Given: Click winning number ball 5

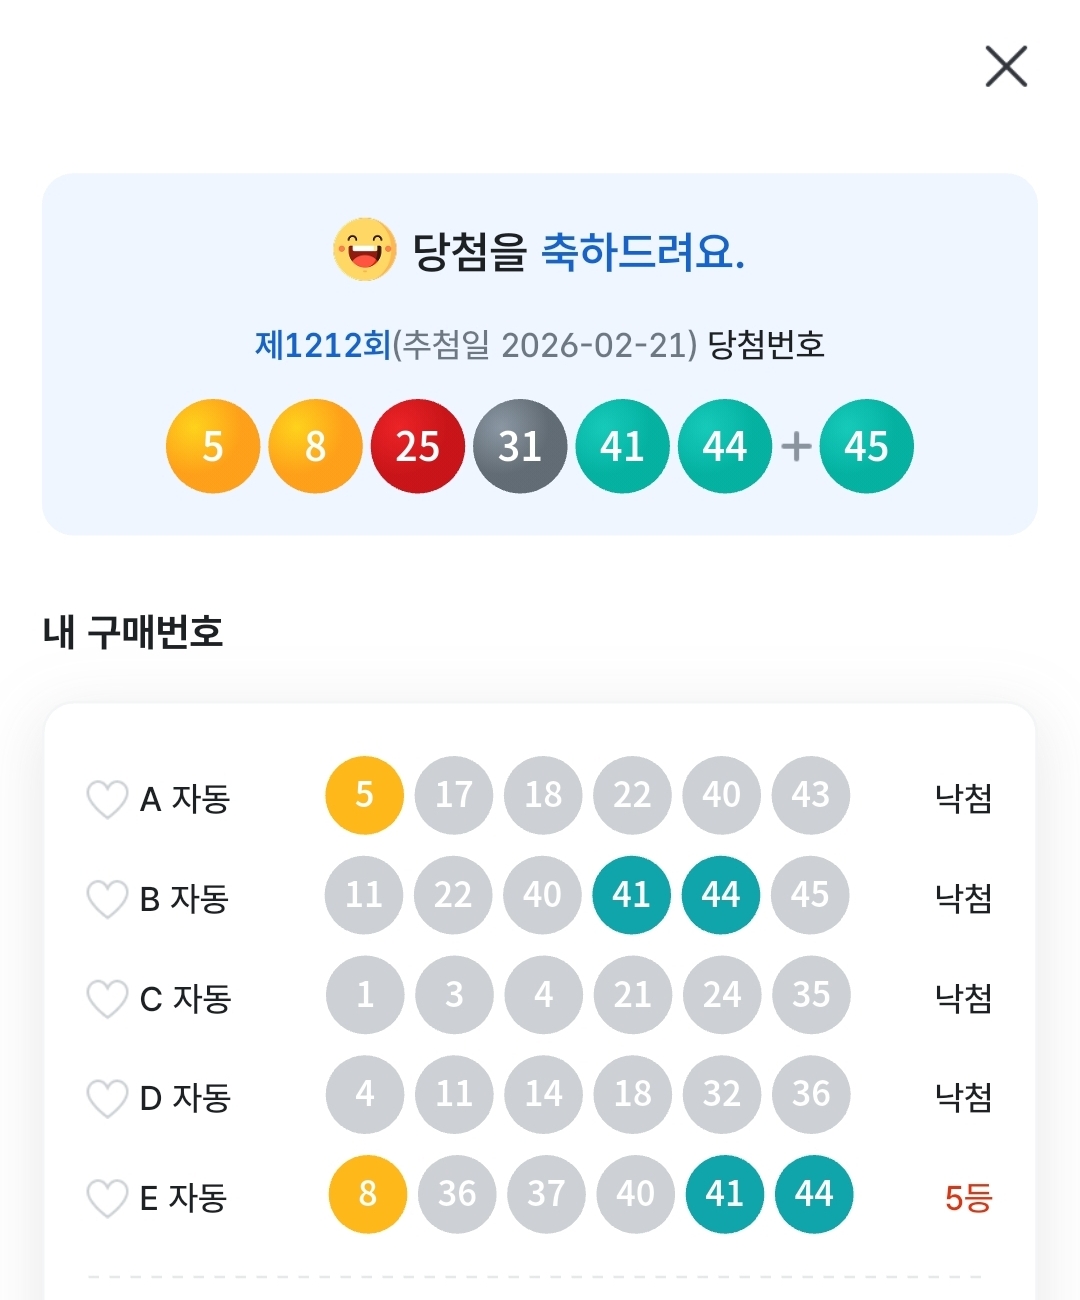Looking at the screenshot, I should (x=213, y=446).
